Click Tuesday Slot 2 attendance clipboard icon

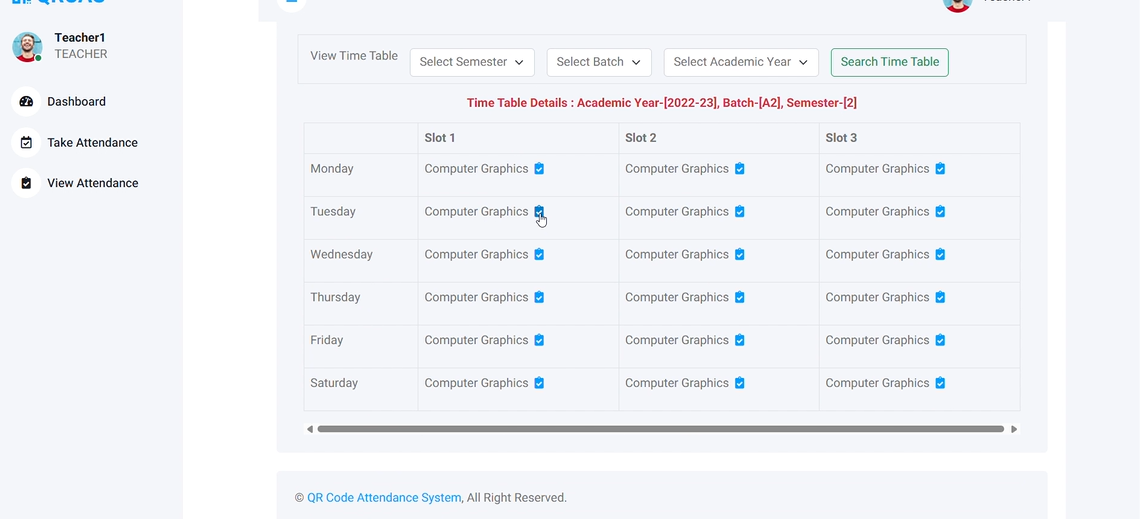[740, 212]
